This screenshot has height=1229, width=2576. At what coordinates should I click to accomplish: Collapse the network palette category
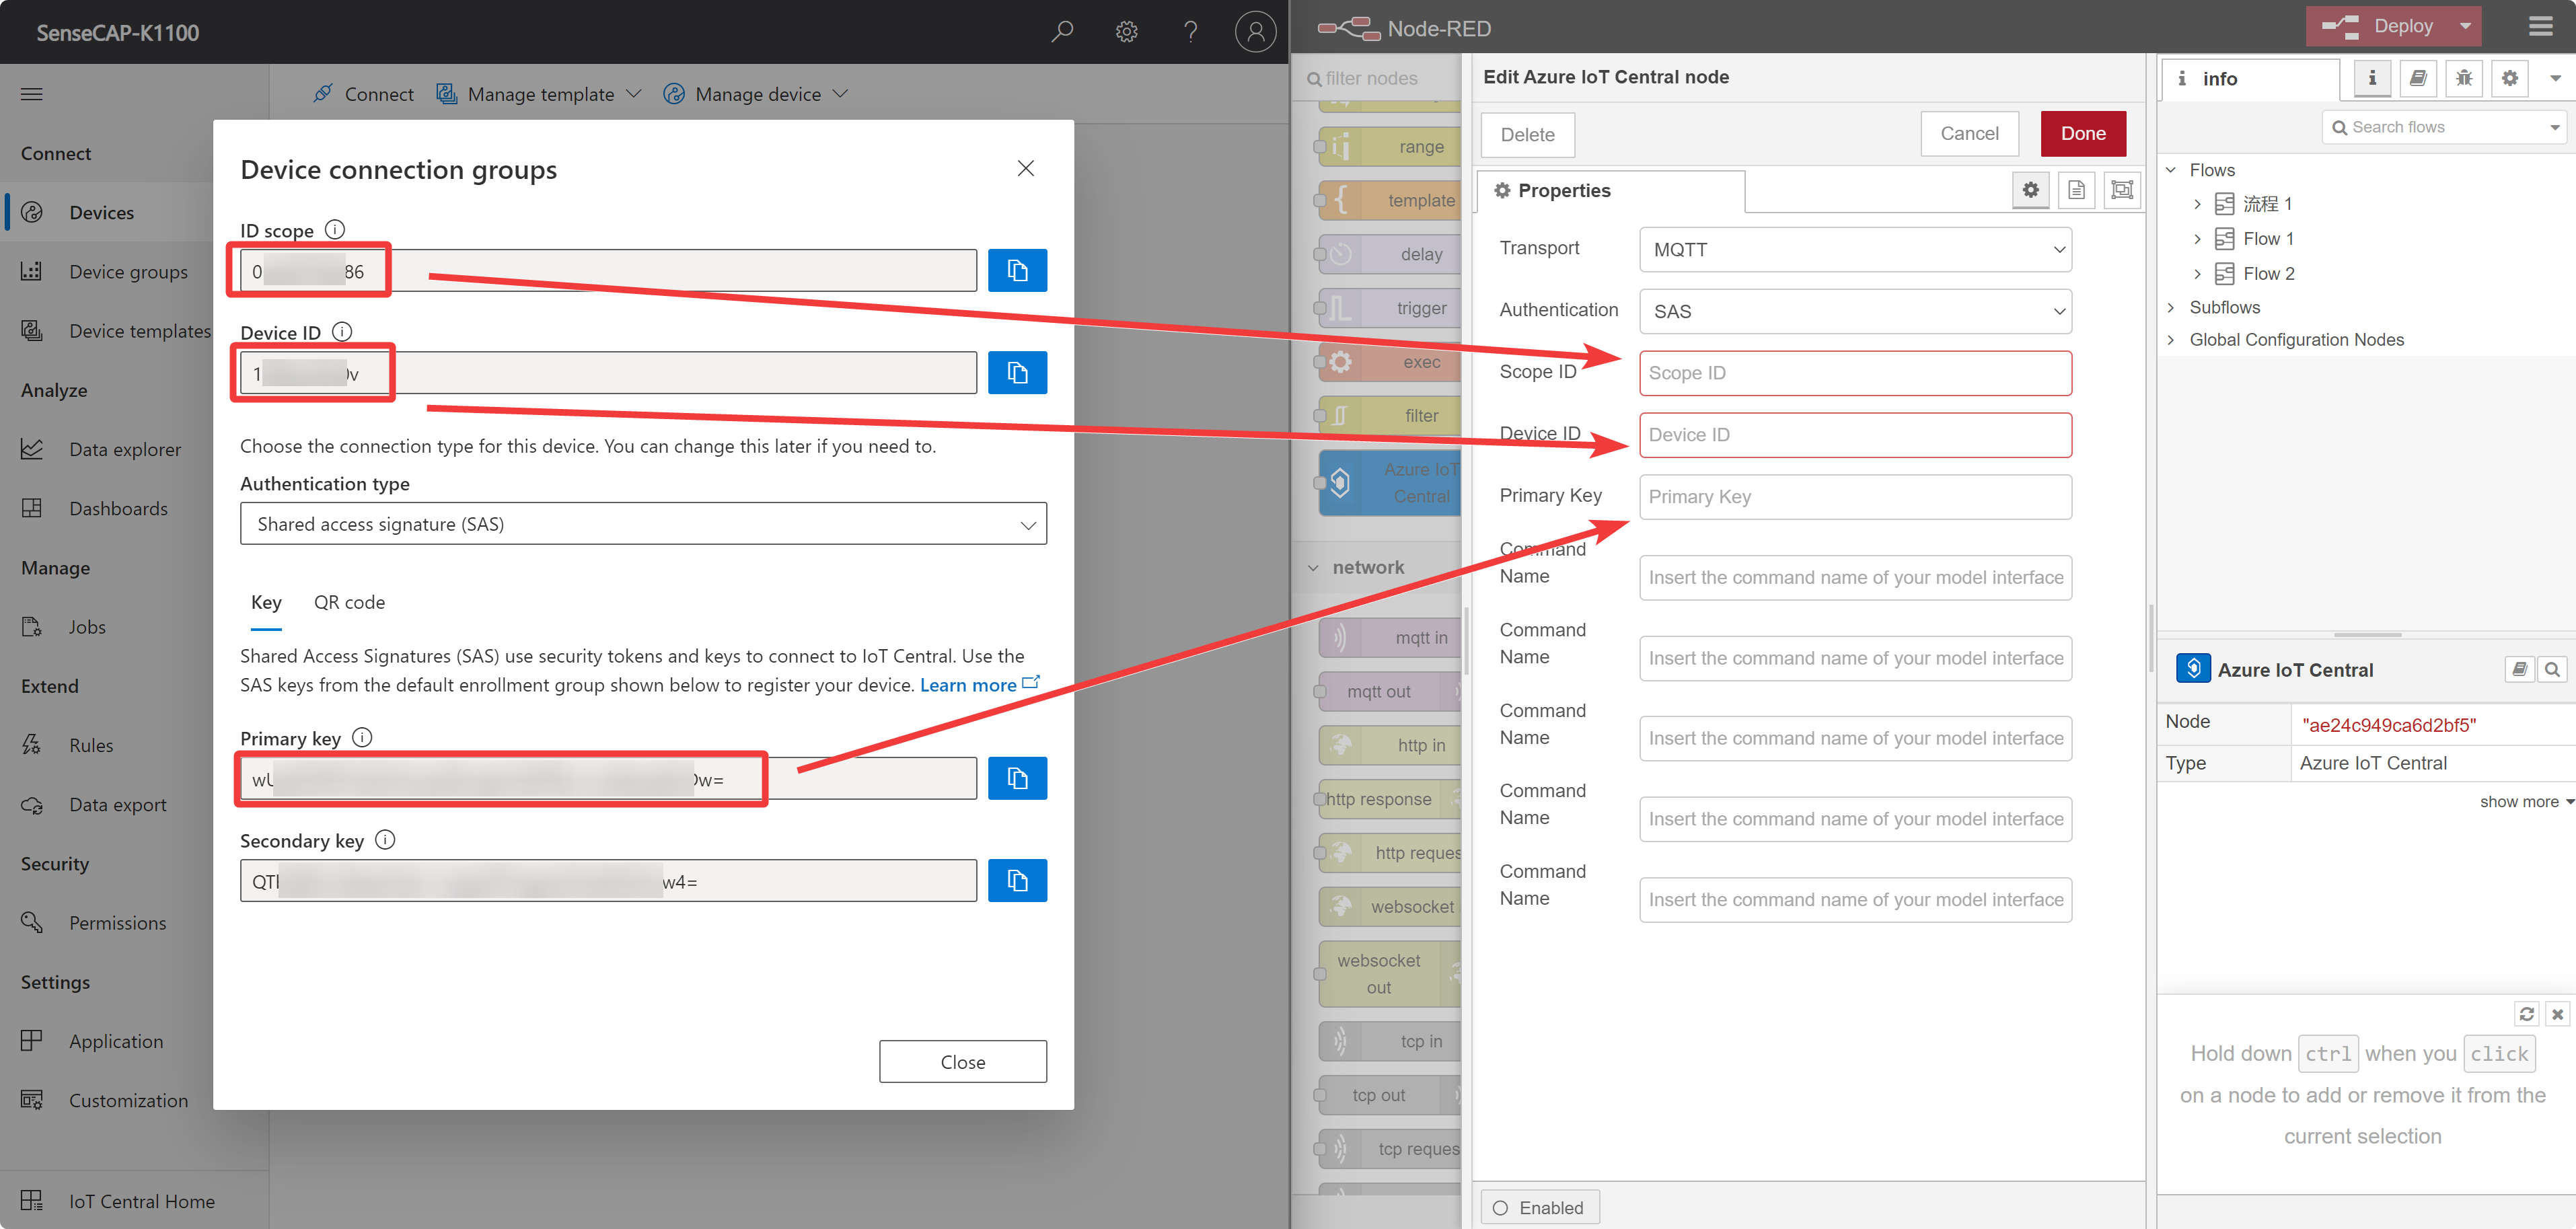[x=1313, y=567]
